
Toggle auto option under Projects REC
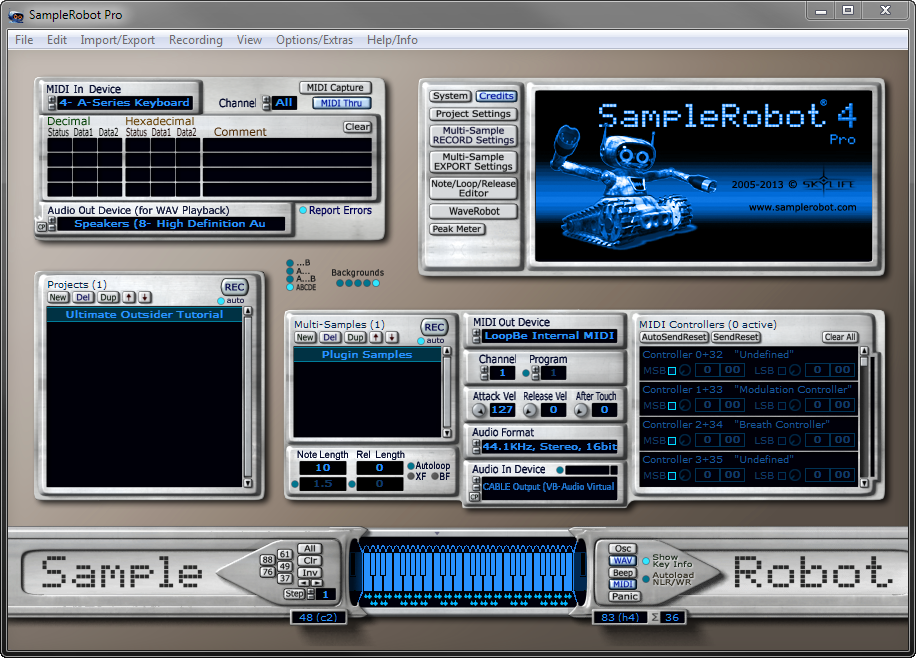pyautogui.click(x=221, y=301)
